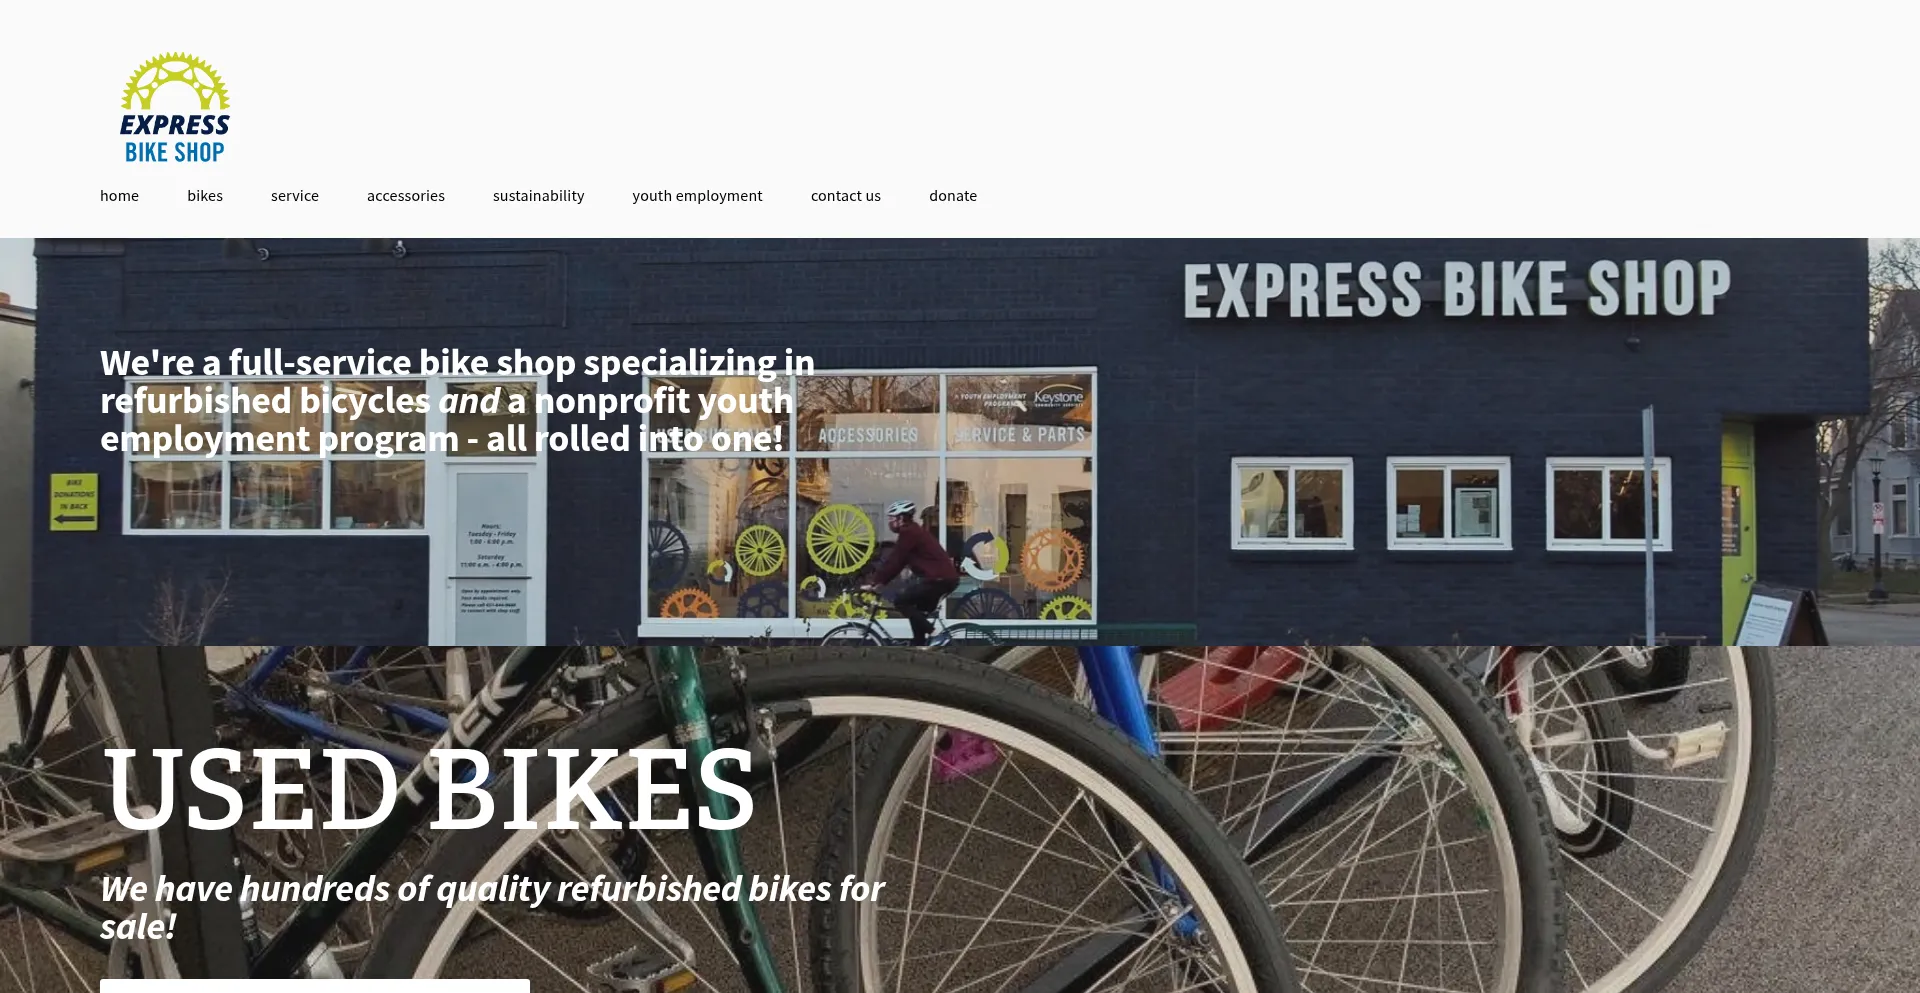Select accessories in the navigation bar
1920x993 pixels.
tap(406, 196)
